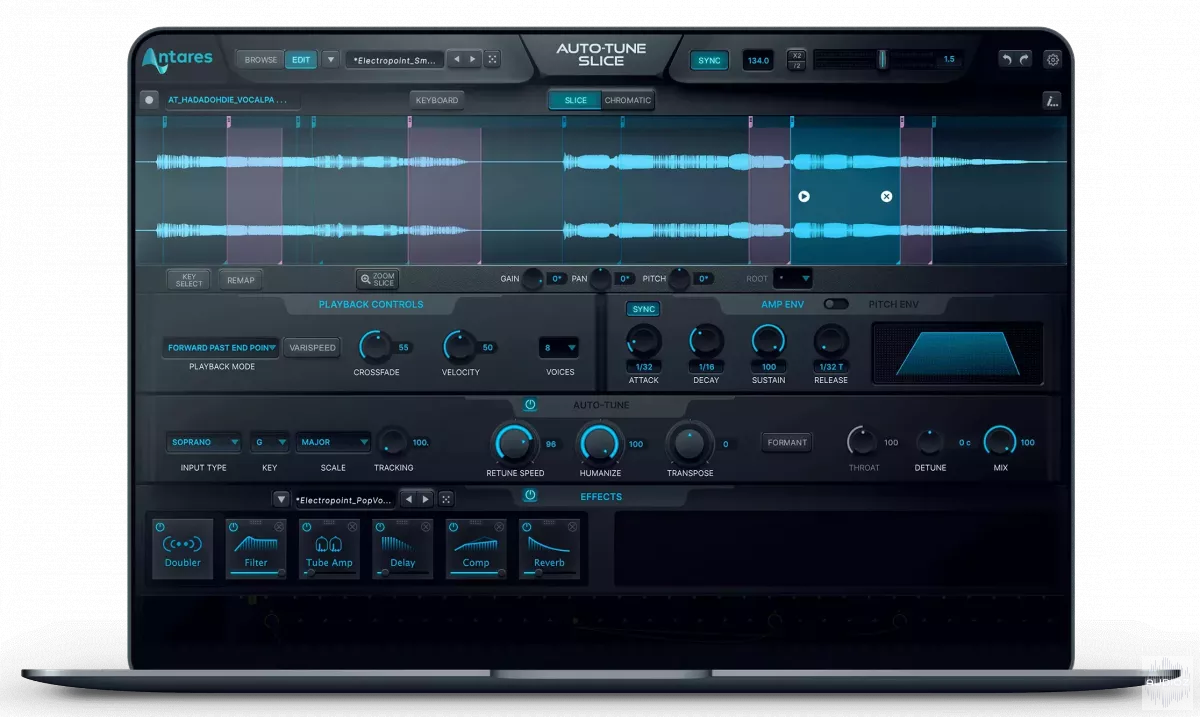Go to next effects preset
This screenshot has height=717, width=1200.
coord(425,499)
